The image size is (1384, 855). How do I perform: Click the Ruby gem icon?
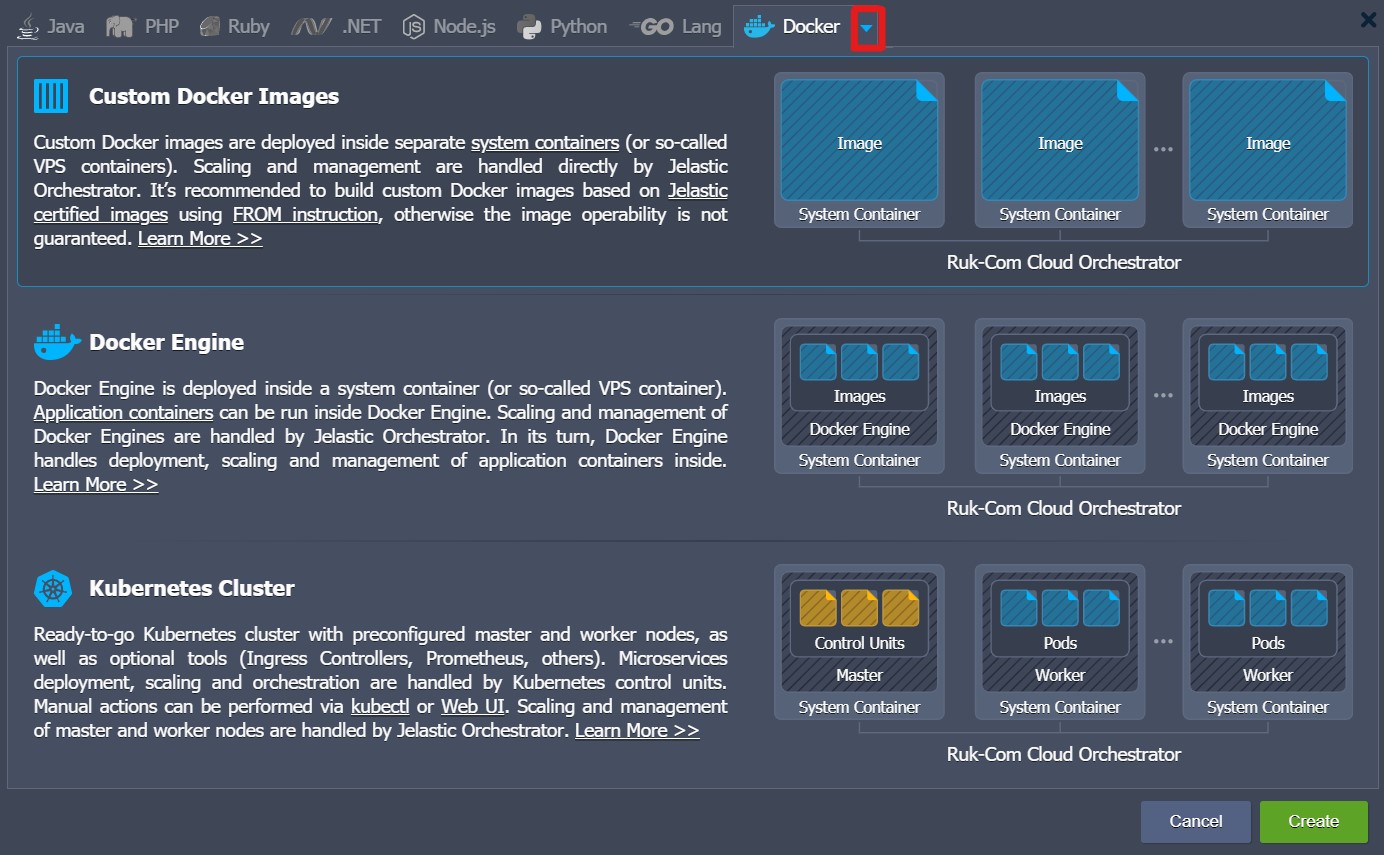click(x=210, y=27)
